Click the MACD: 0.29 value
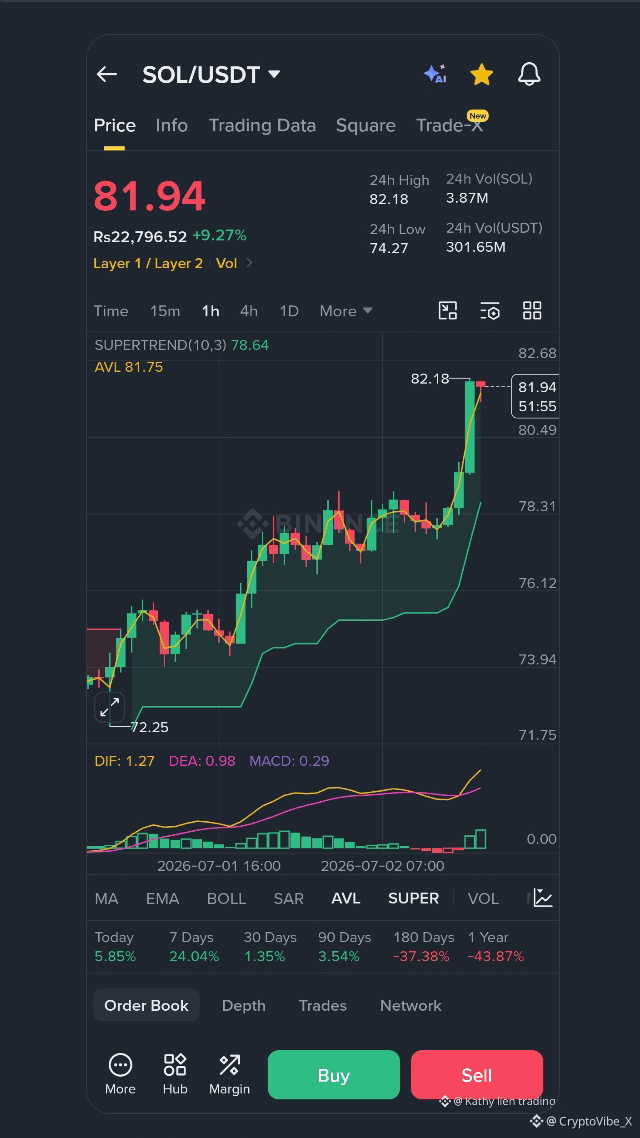 point(289,761)
